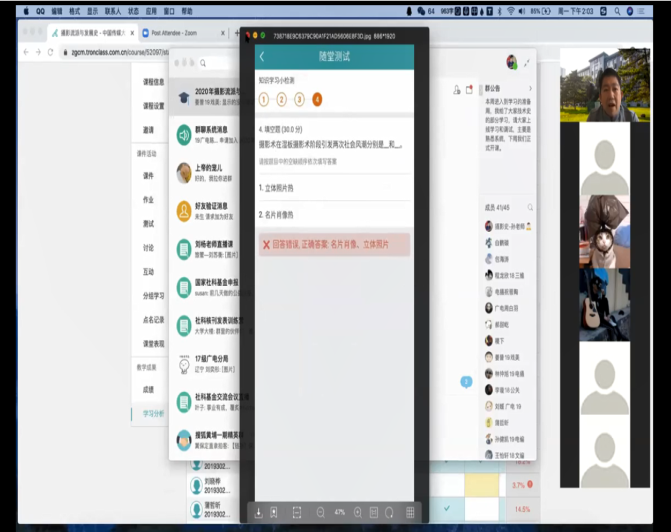This screenshot has height=532, width=671.
Task: Zoom out using the minus magnifier icon
Action: (320, 512)
